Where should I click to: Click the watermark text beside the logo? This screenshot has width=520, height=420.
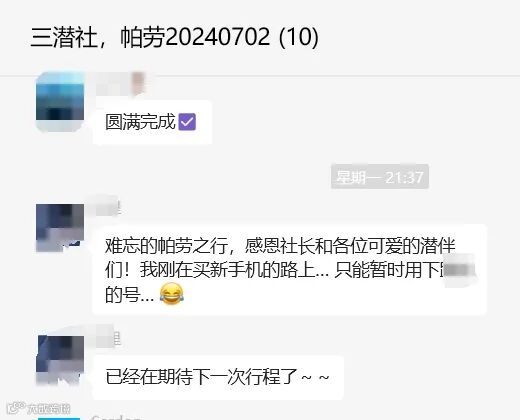[x=49, y=409]
